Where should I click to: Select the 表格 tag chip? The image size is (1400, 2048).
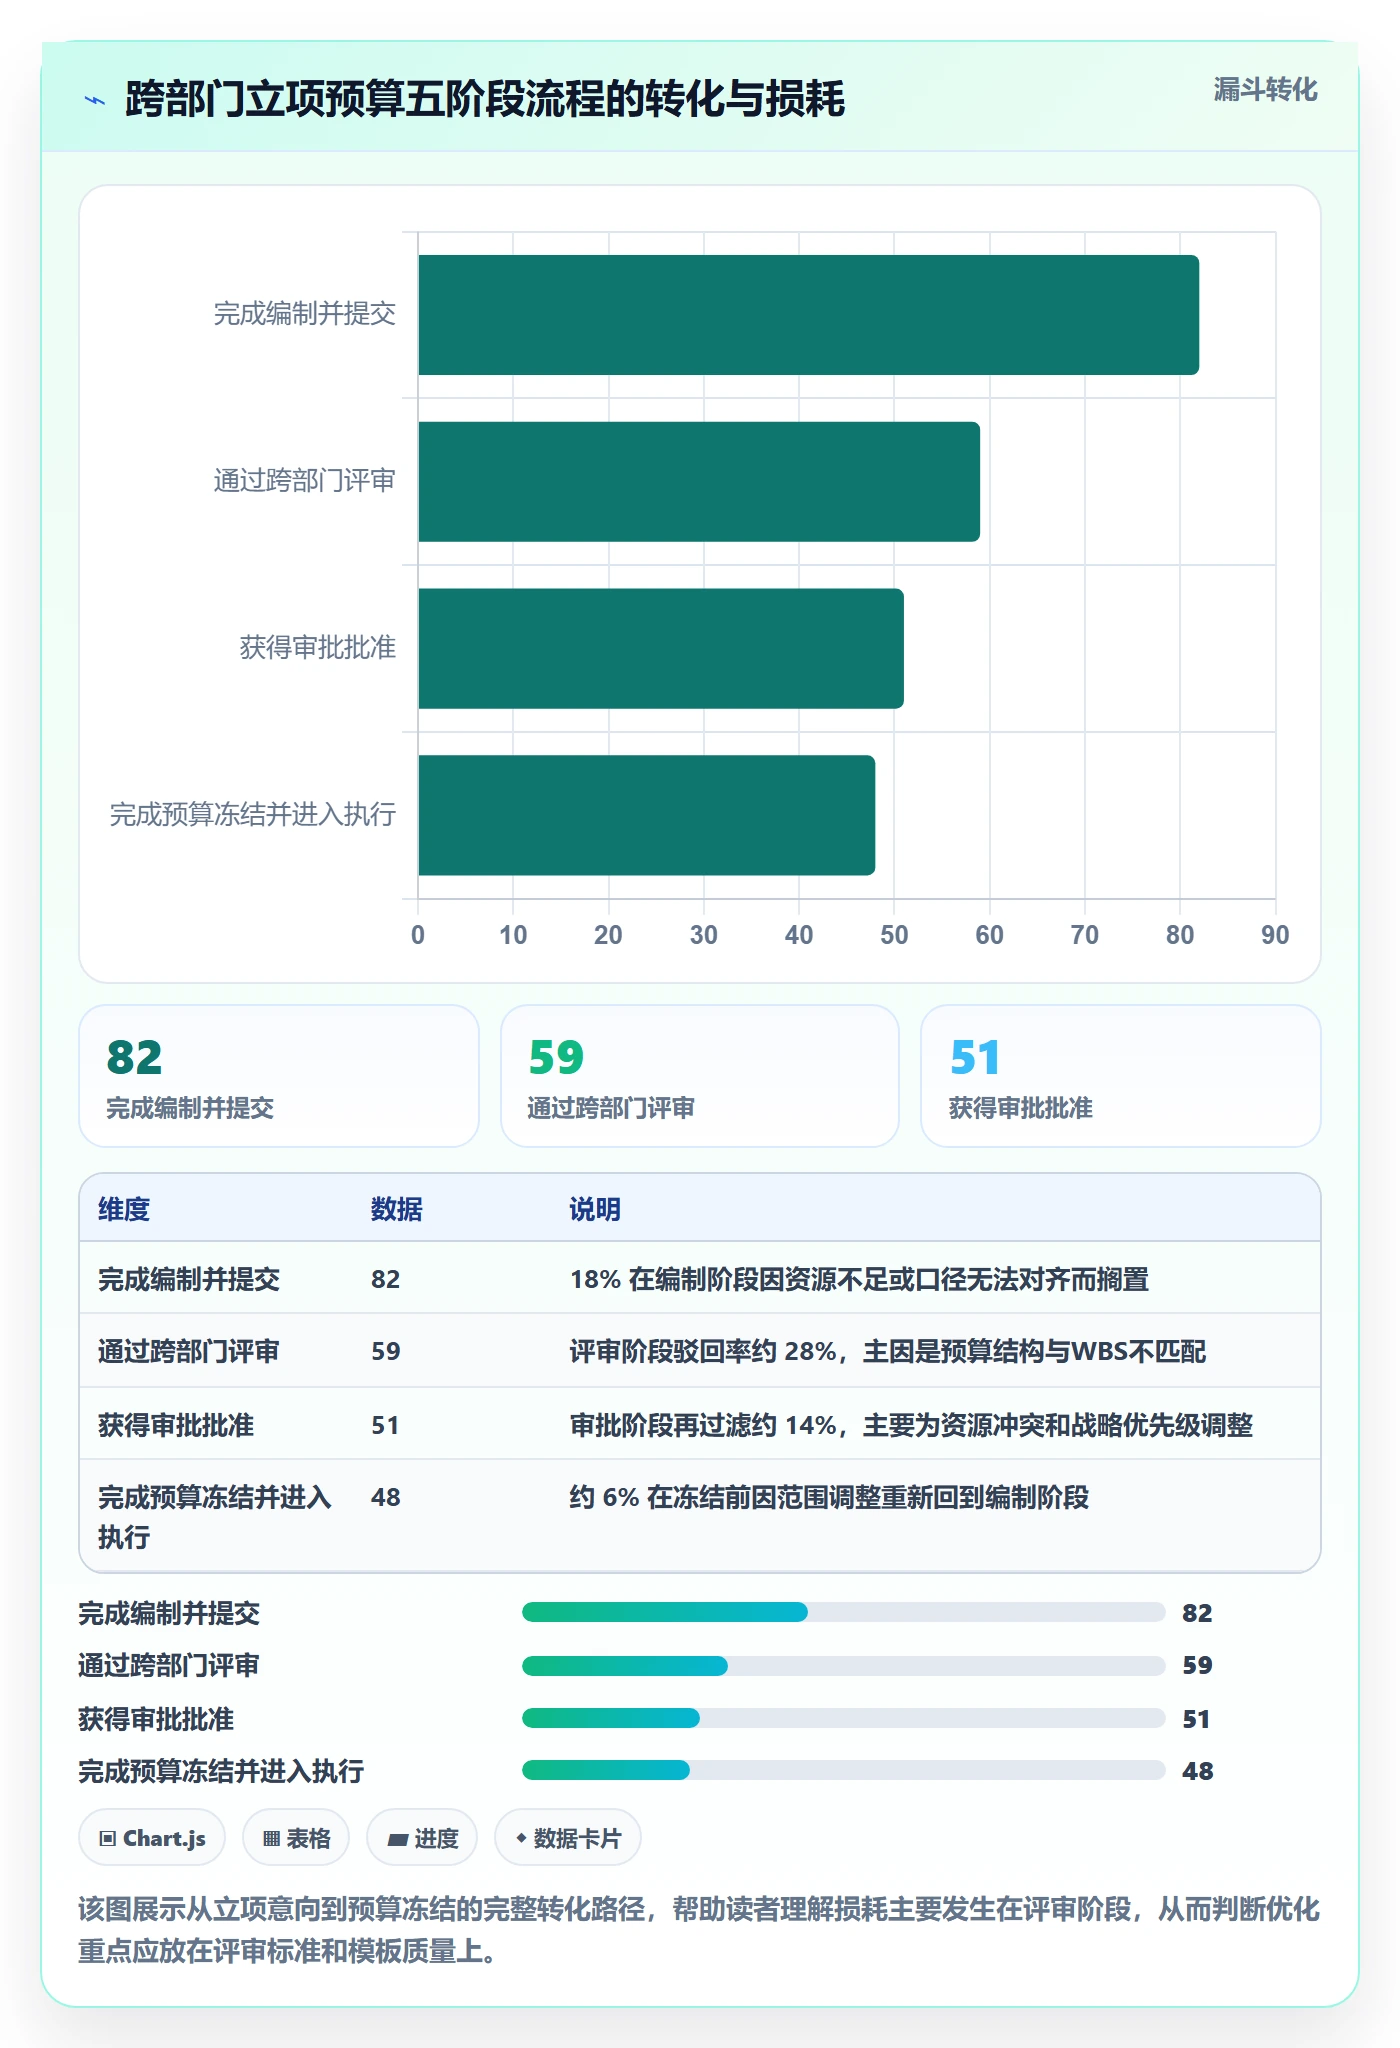coord(296,1838)
